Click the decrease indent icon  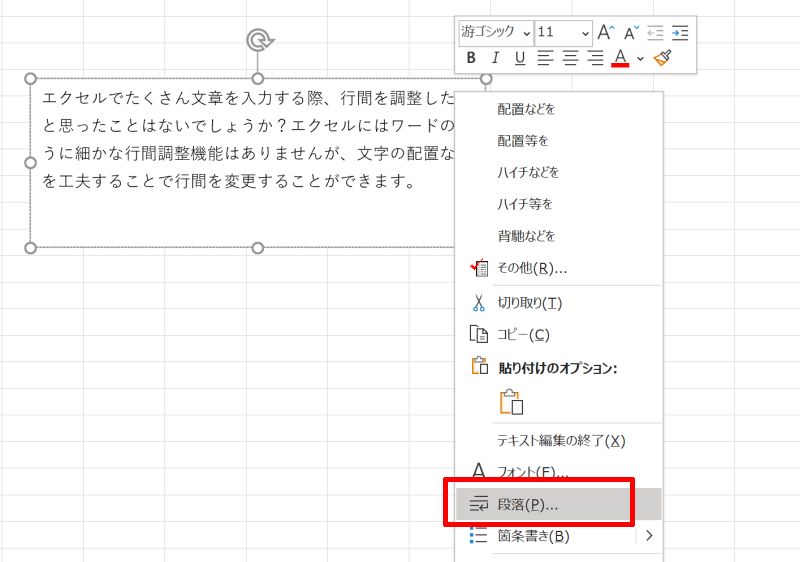(x=655, y=33)
